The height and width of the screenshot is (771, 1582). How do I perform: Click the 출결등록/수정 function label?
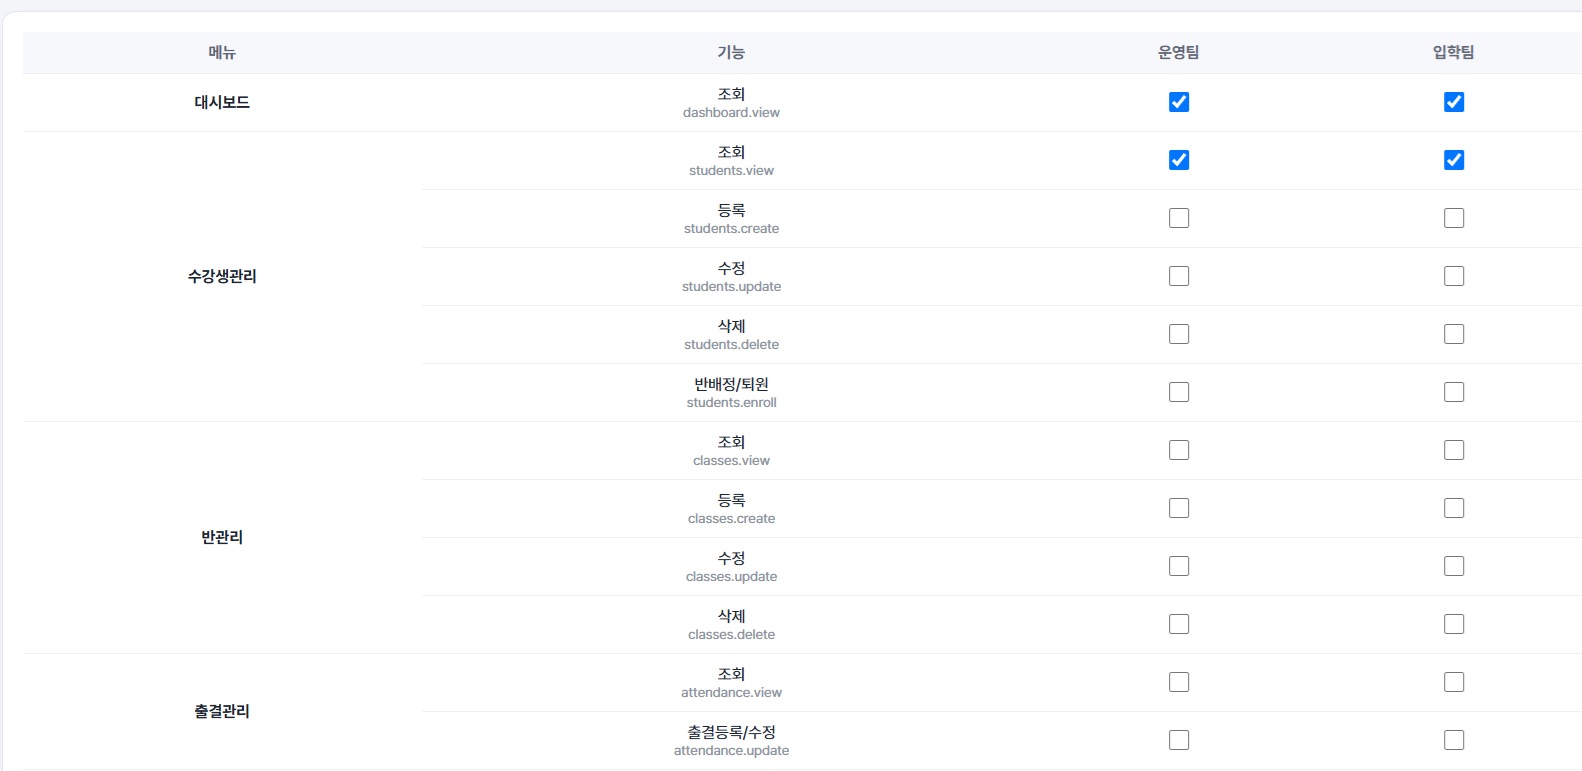pos(731,732)
